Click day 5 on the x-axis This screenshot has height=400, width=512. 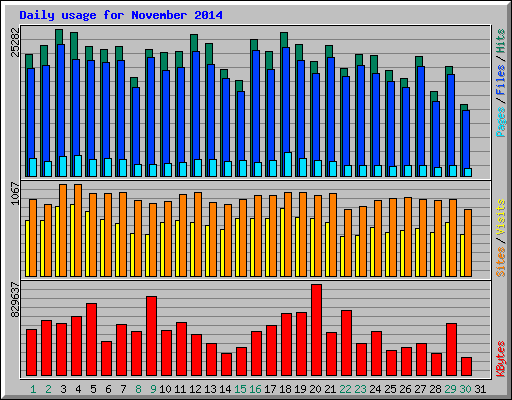coord(93,389)
